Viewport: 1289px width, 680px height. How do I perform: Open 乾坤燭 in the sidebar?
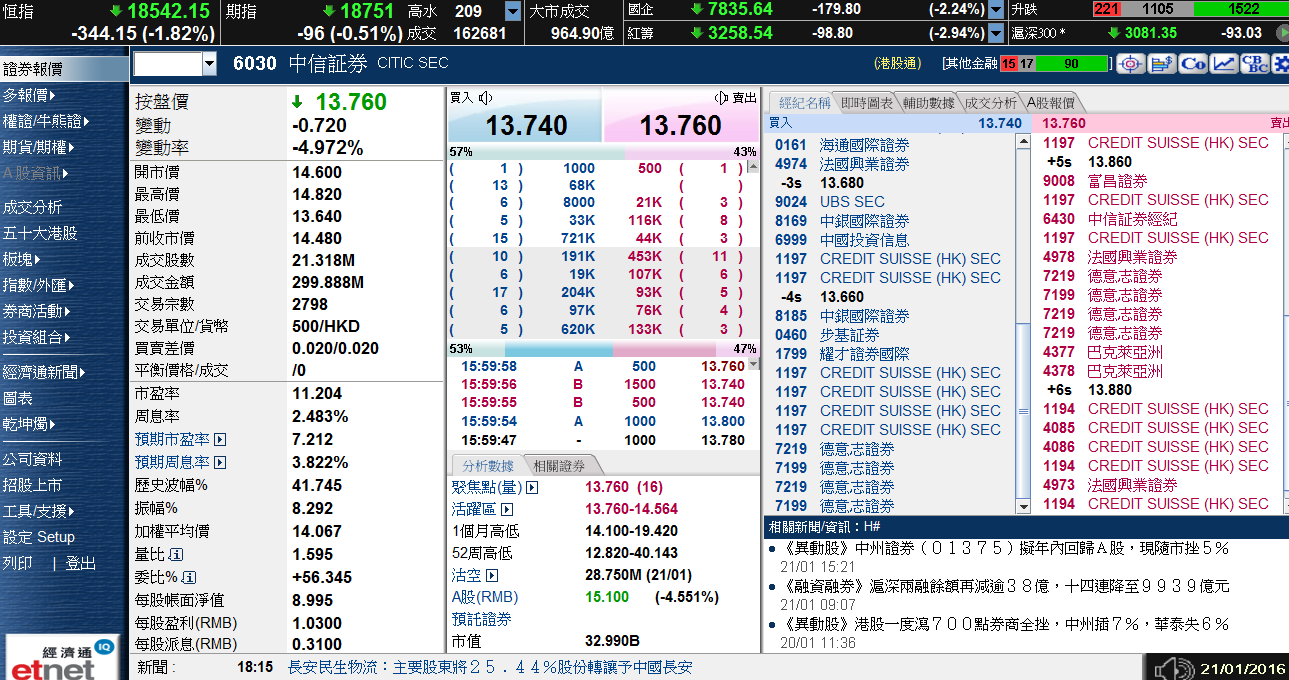click(29, 424)
